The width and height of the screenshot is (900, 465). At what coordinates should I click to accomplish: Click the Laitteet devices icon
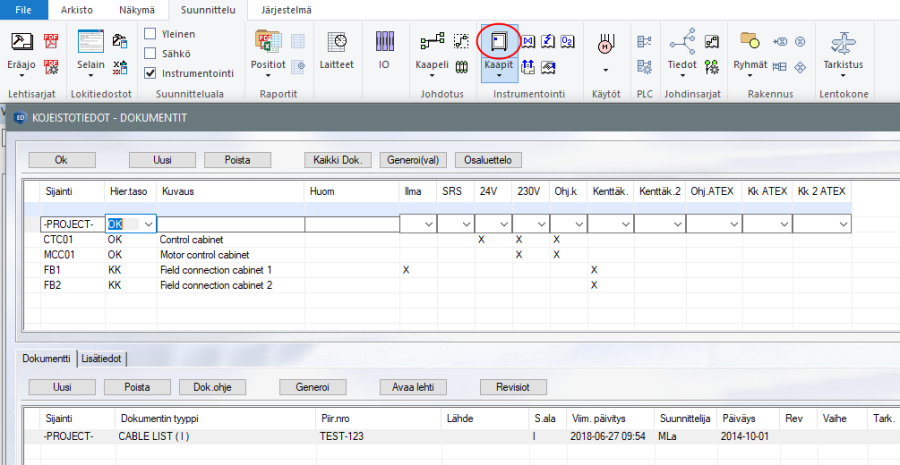pos(336,42)
